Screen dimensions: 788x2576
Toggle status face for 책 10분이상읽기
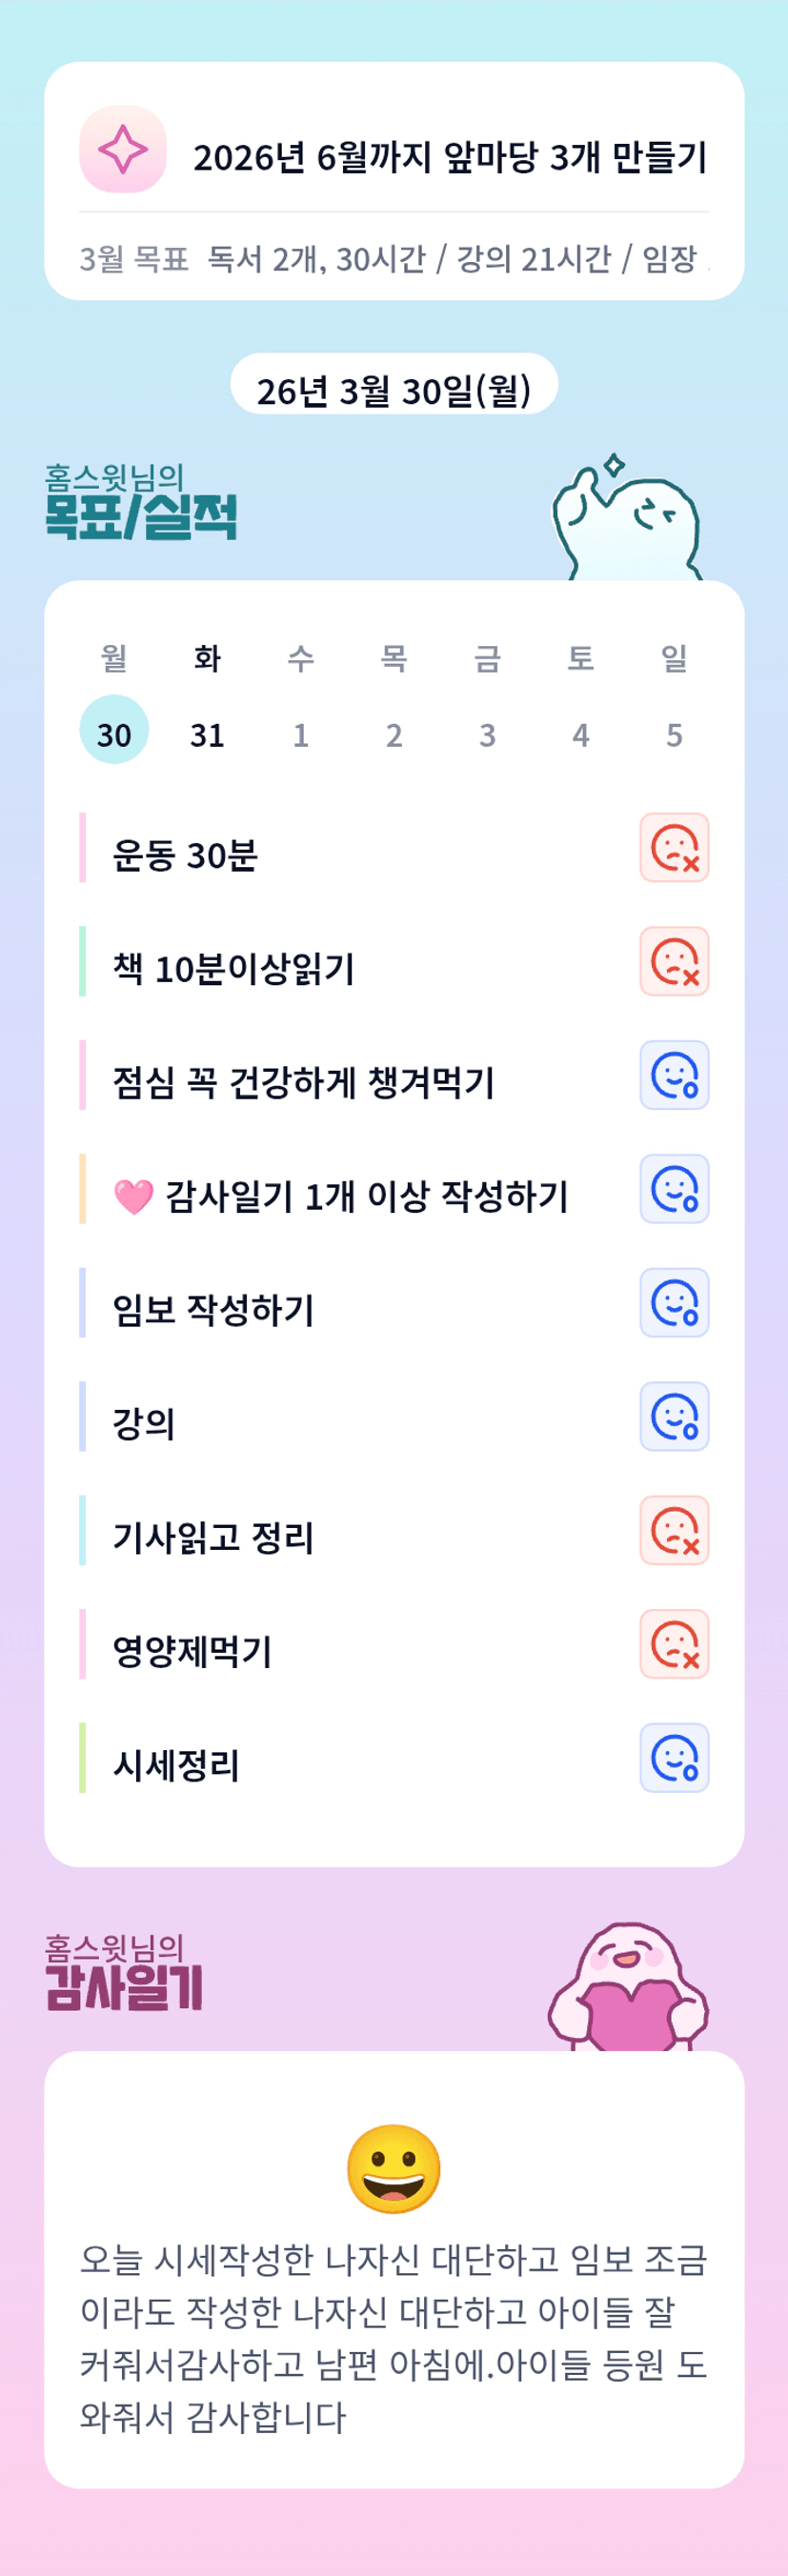click(674, 962)
